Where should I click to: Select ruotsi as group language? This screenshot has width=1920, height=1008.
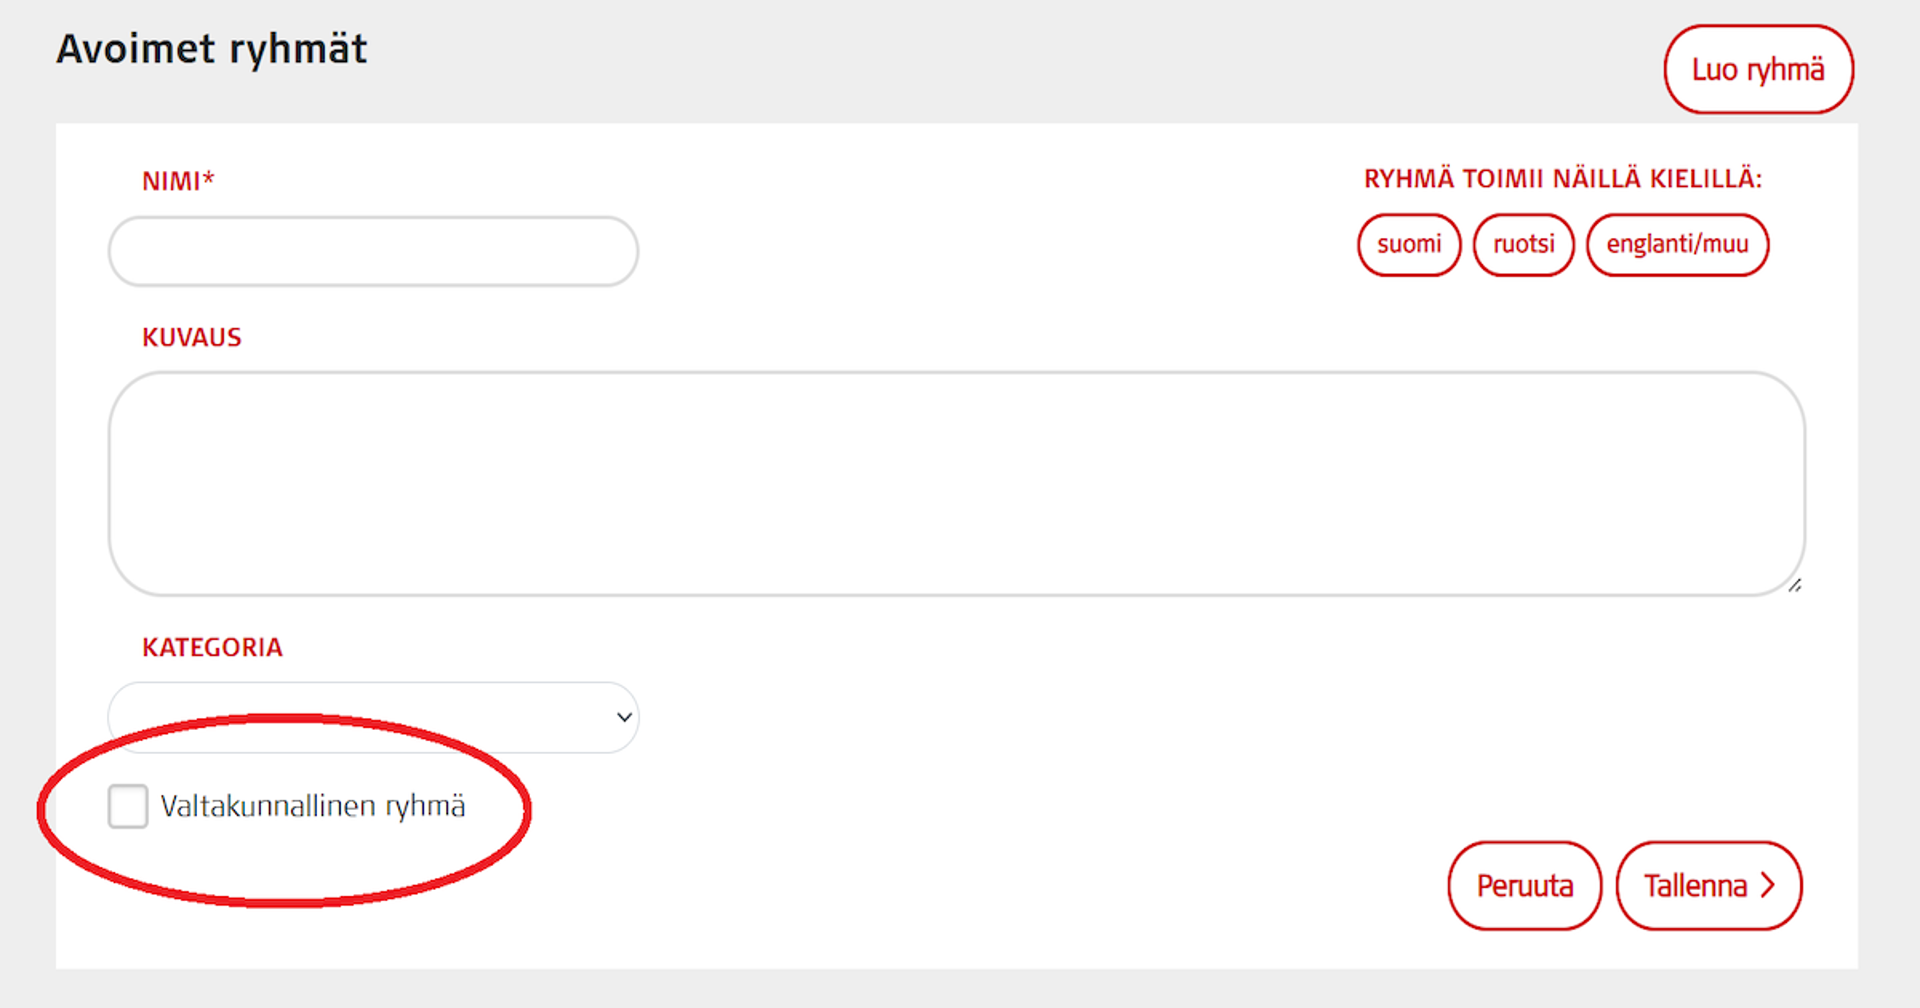[x=1523, y=245]
